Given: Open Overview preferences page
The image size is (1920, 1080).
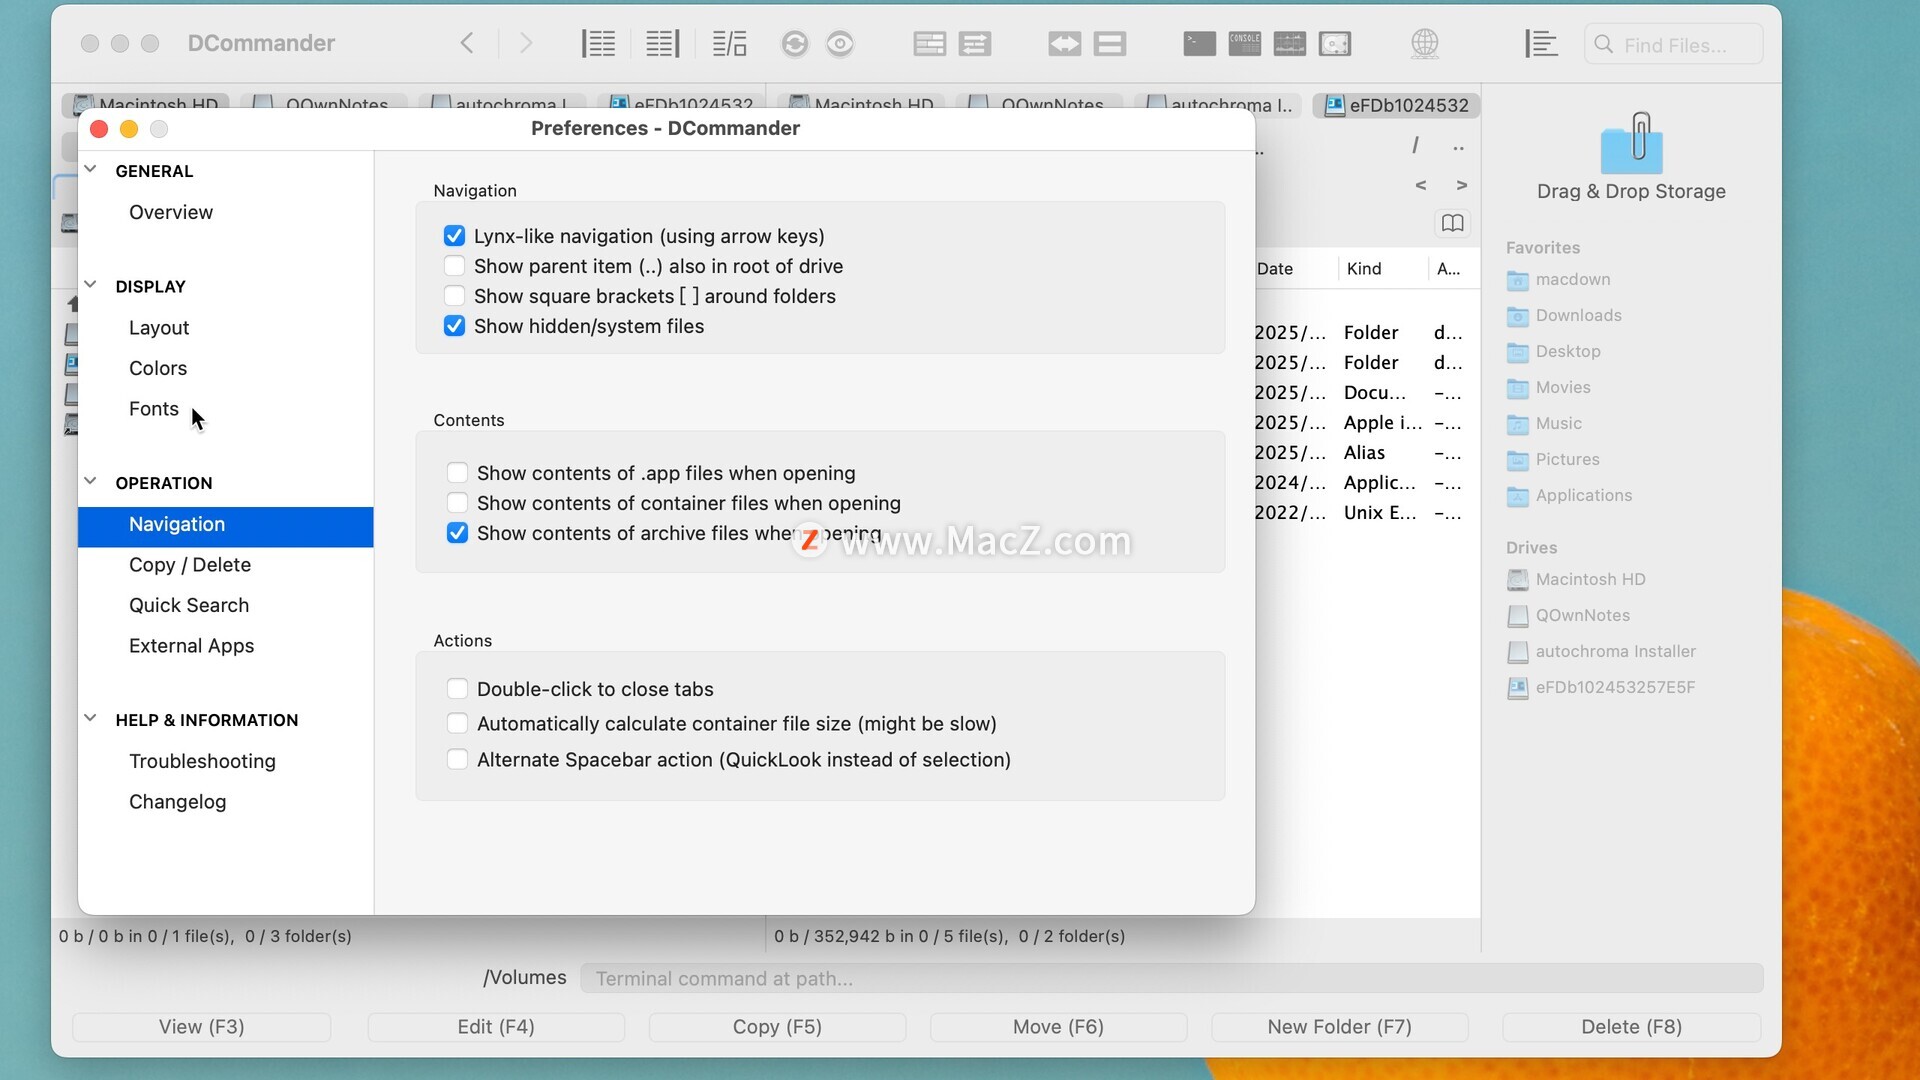Looking at the screenshot, I should click(171, 212).
